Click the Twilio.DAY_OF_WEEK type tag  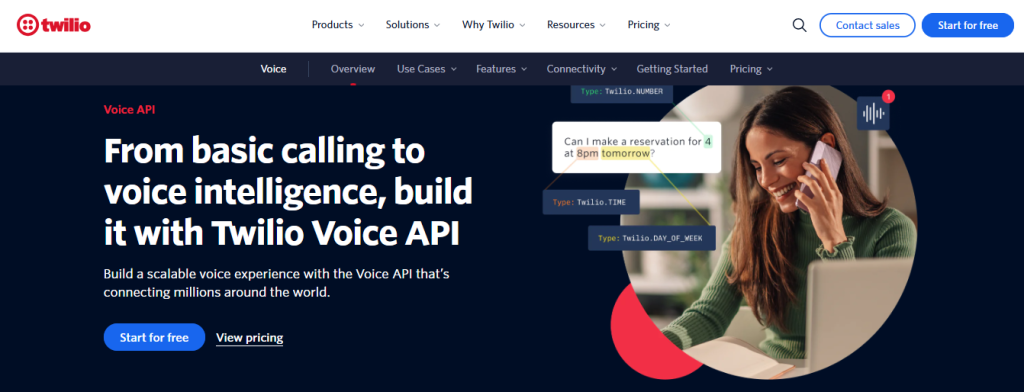(x=652, y=238)
